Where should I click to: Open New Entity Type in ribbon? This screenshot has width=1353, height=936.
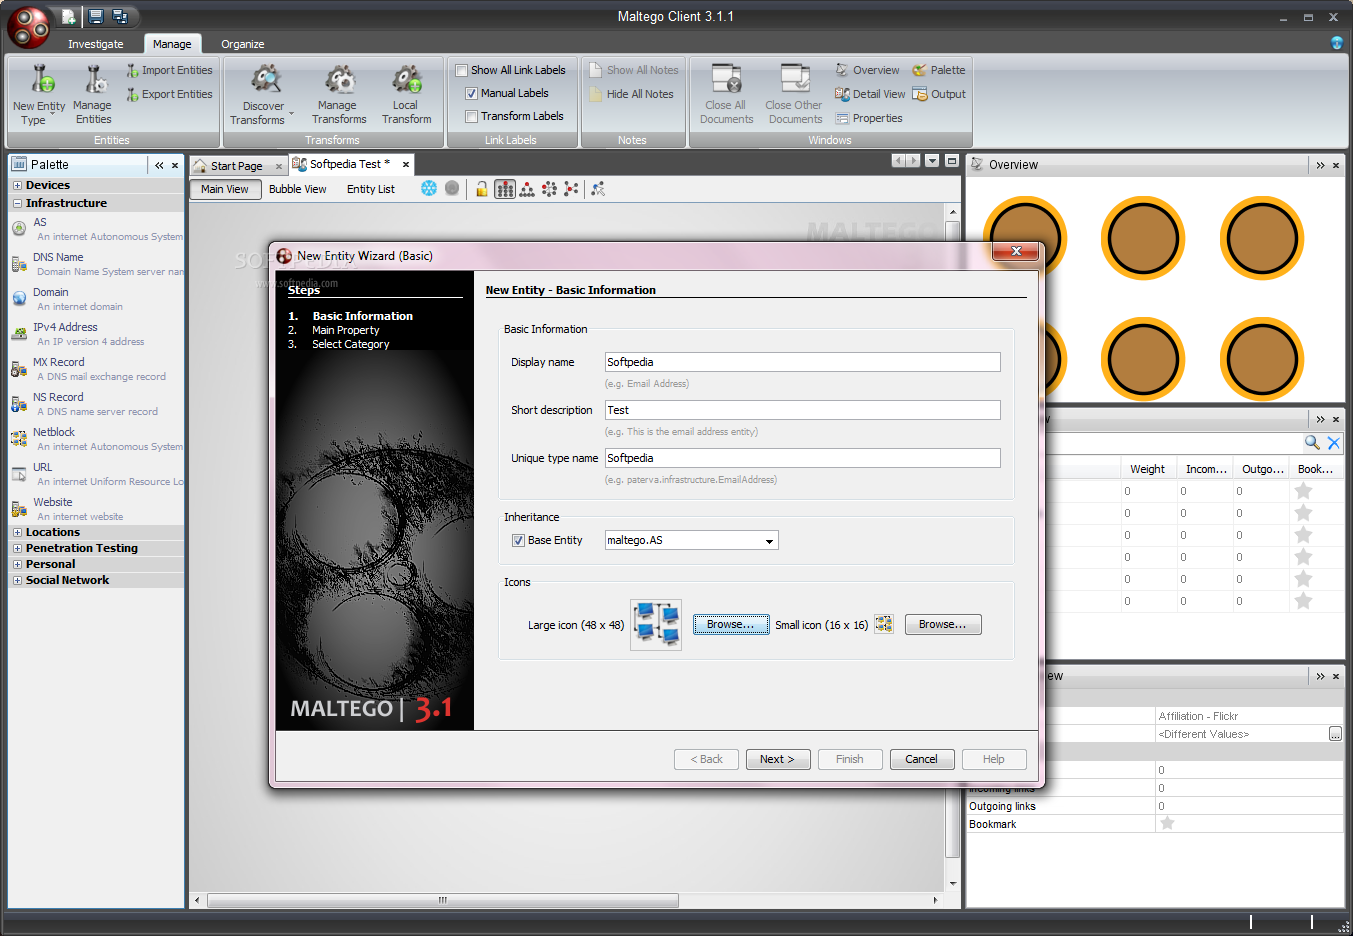click(x=39, y=94)
